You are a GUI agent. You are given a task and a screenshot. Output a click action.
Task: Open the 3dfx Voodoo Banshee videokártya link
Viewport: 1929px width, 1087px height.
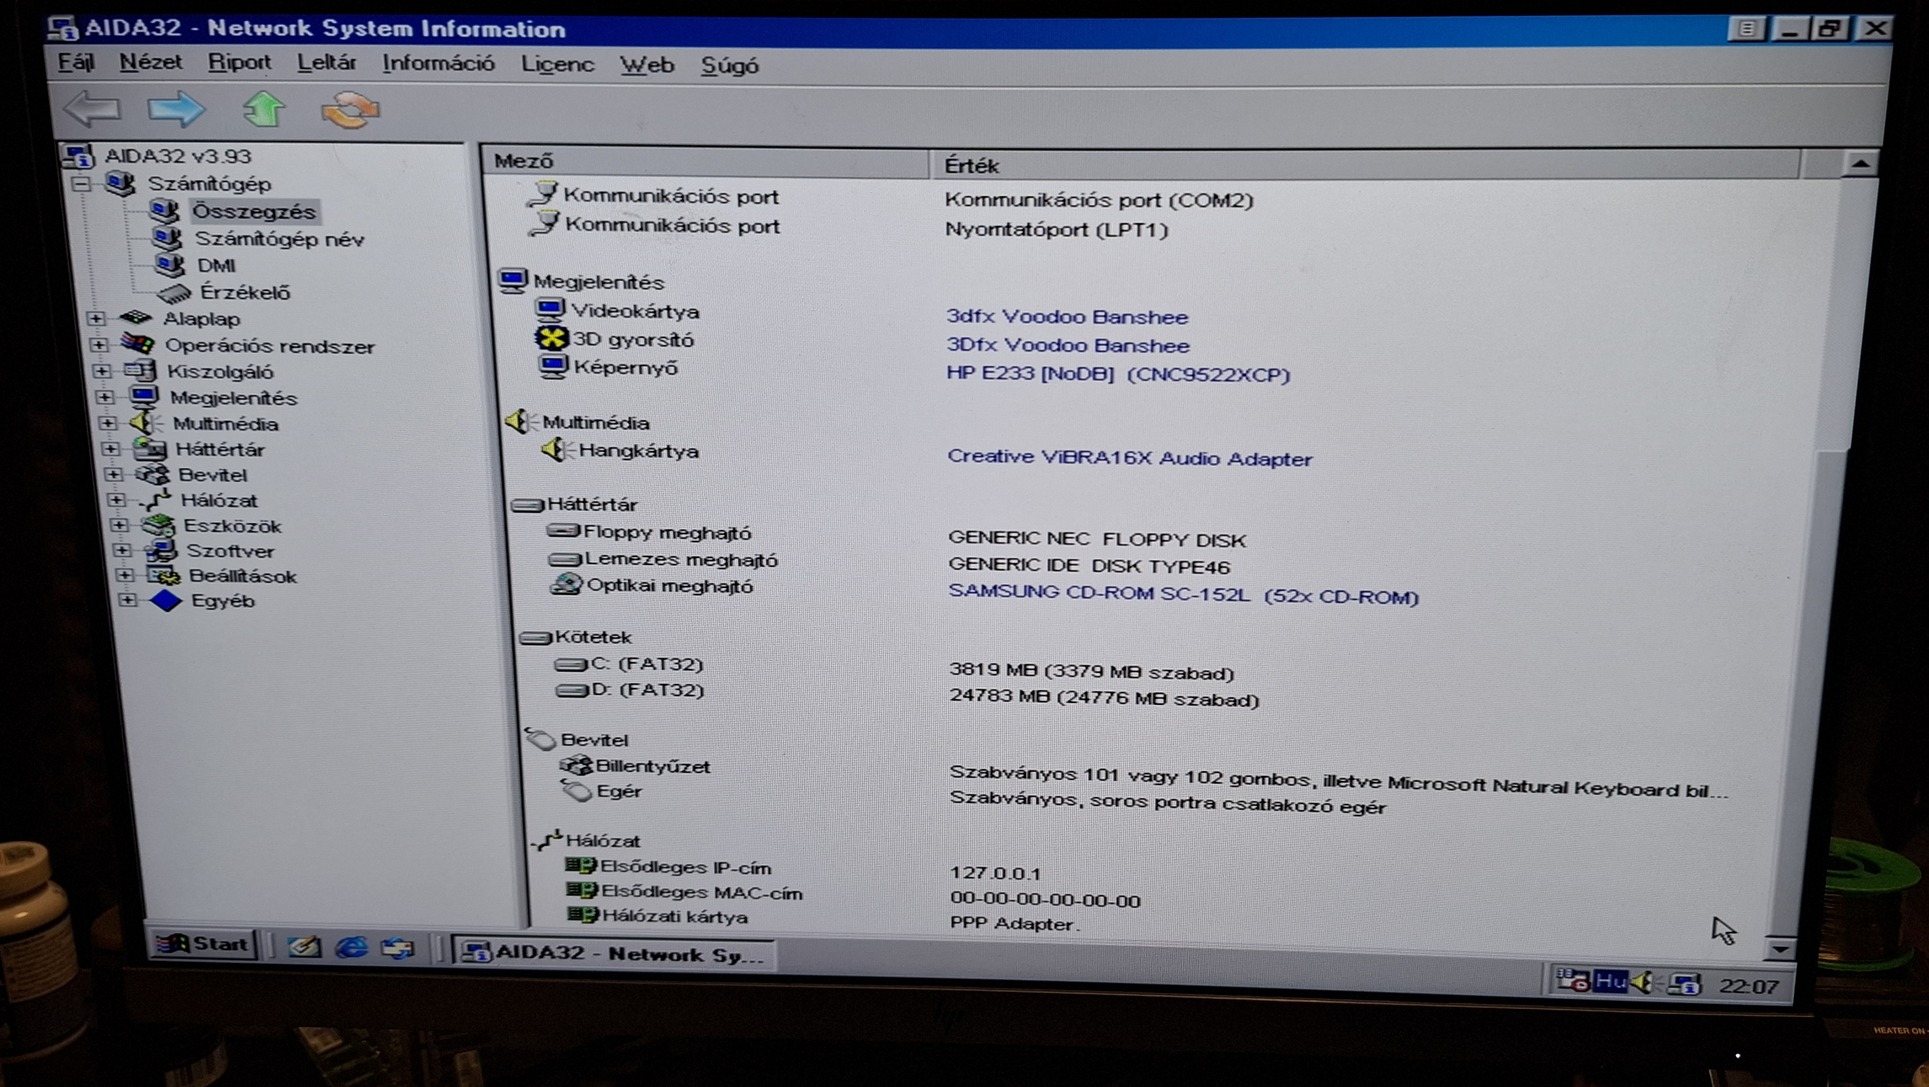pyautogui.click(x=1066, y=317)
